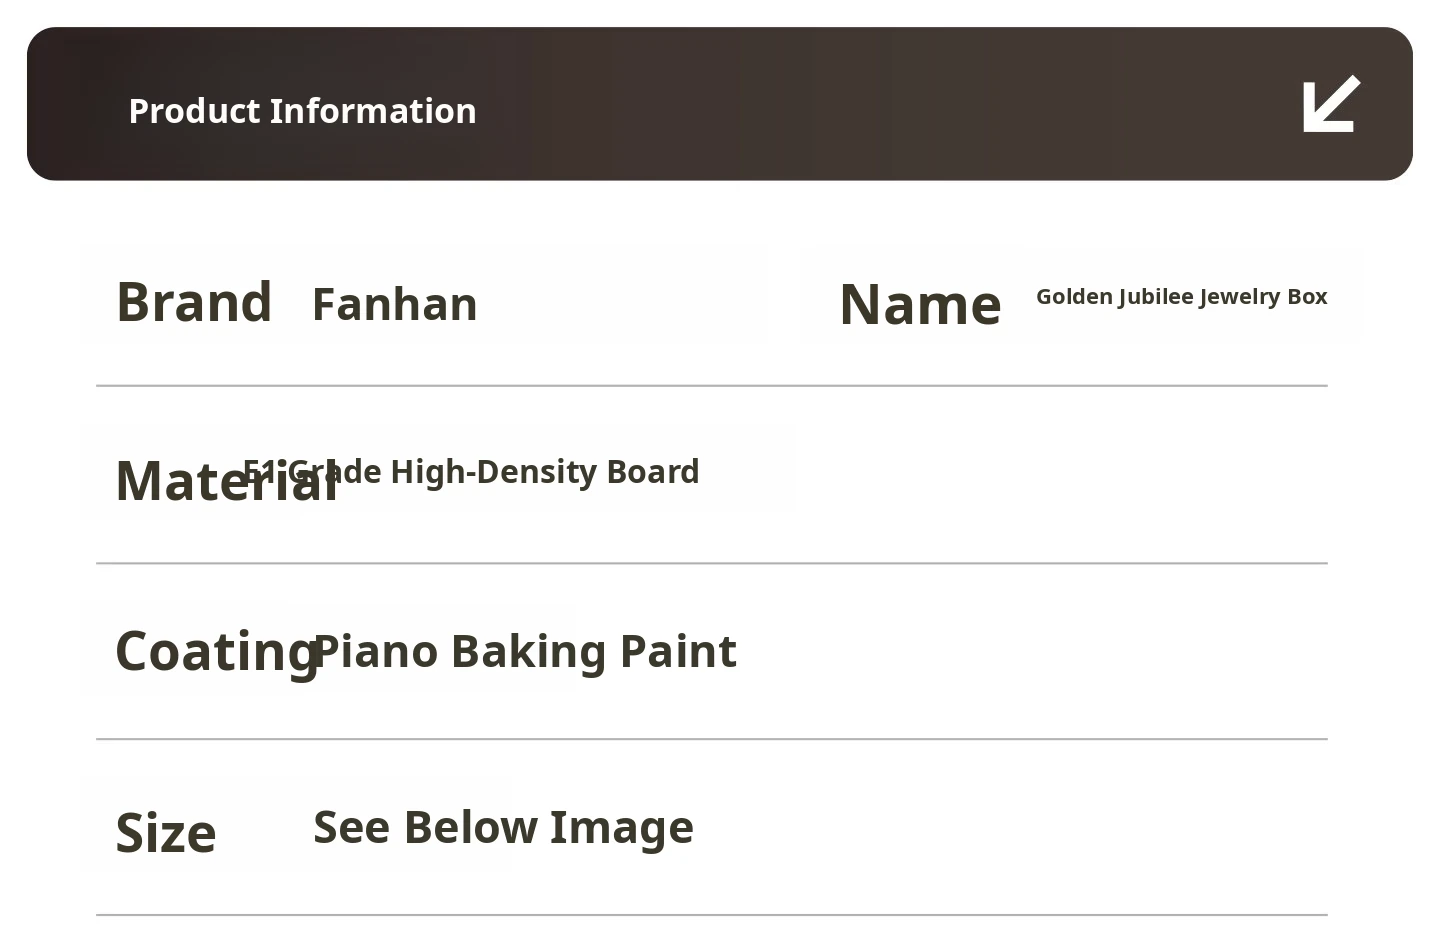Click the divider line below the Brand row
Viewport: 1440px width, 949px height.
click(712, 385)
